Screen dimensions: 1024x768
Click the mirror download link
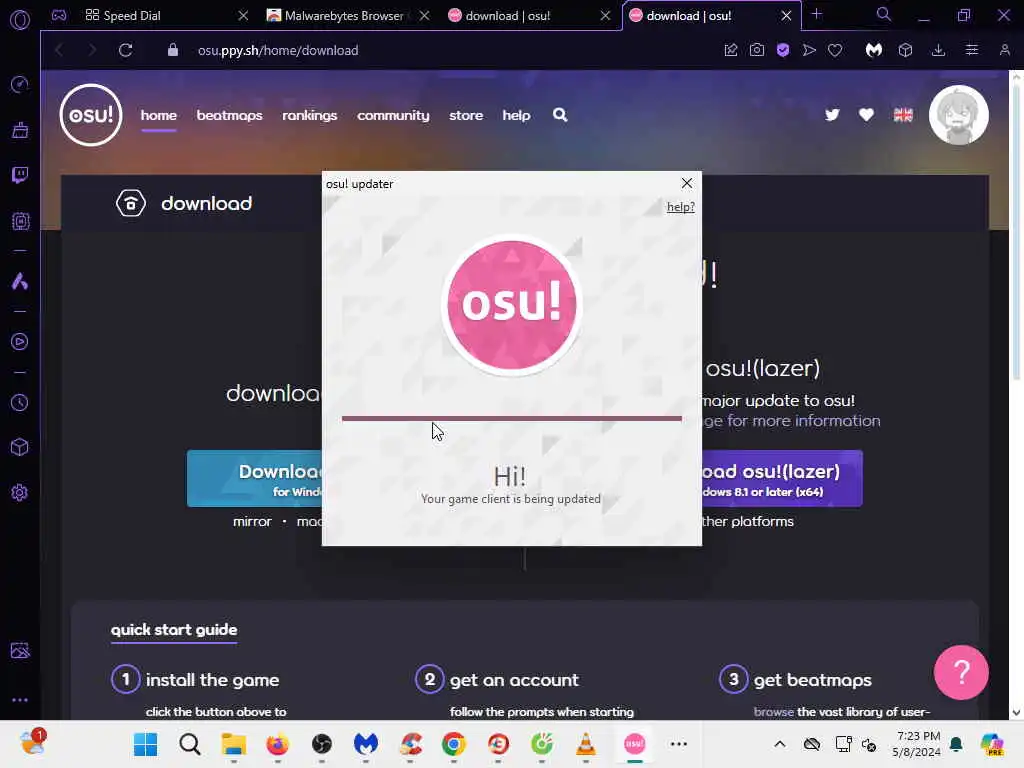click(x=252, y=522)
